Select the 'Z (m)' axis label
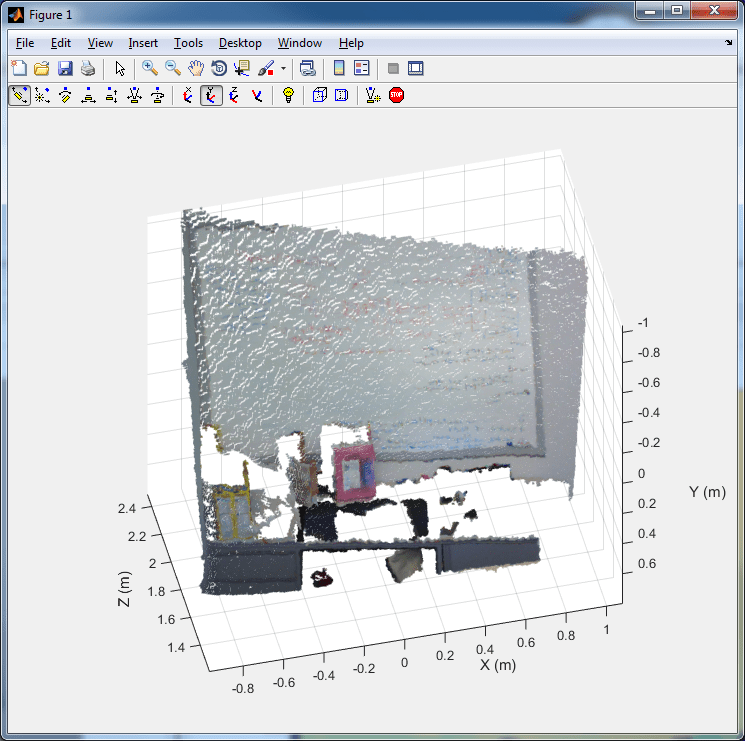Screen dimensions: 745x741 click(x=124, y=589)
